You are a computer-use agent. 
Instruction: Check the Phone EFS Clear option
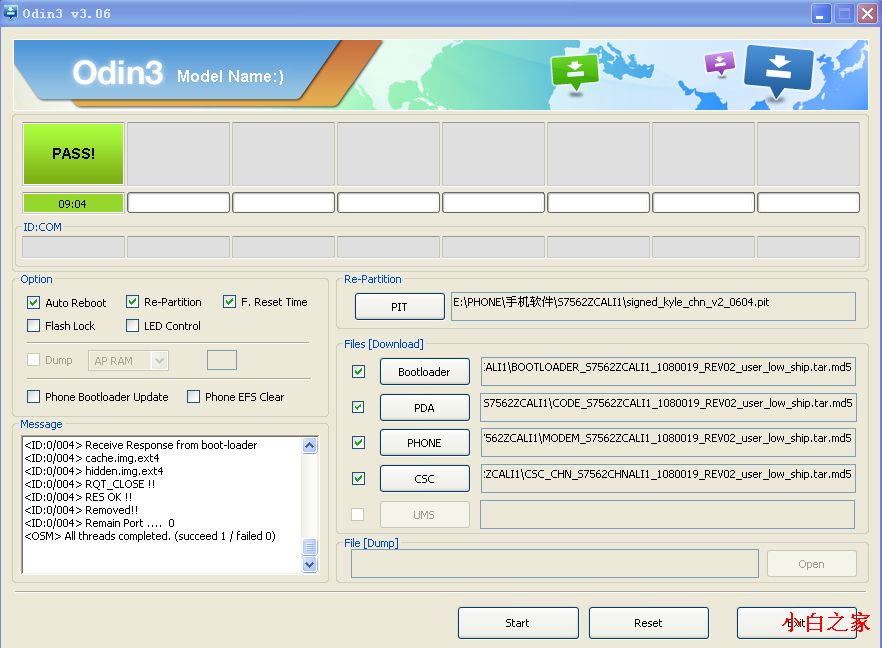coord(193,397)
